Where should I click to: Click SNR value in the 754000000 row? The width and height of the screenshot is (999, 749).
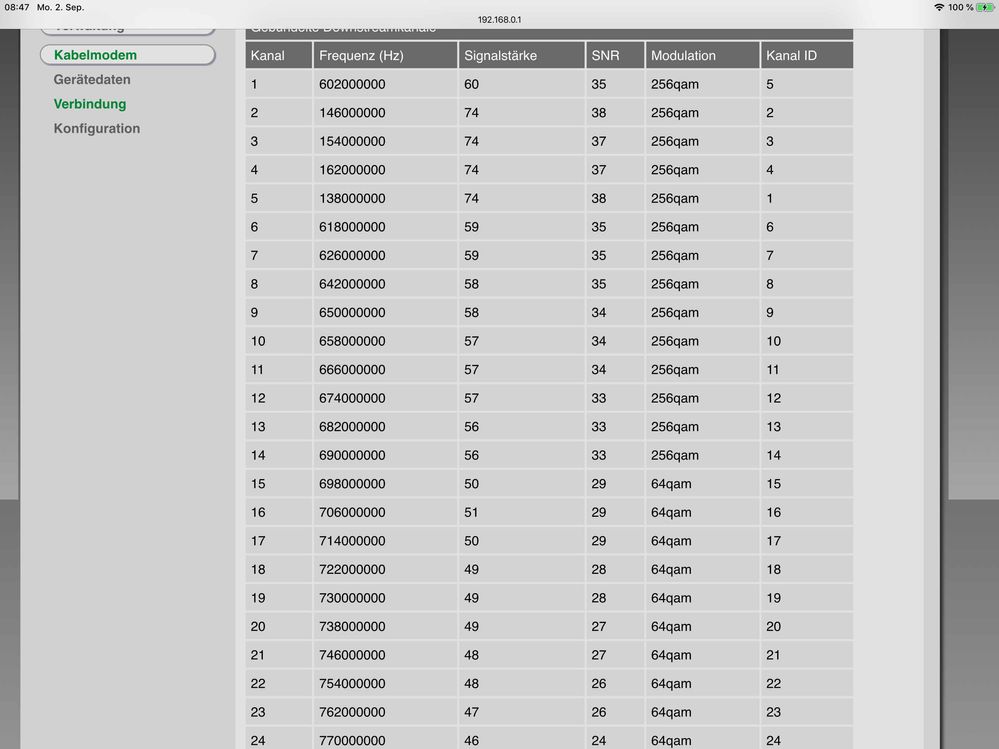pos(615,683)
